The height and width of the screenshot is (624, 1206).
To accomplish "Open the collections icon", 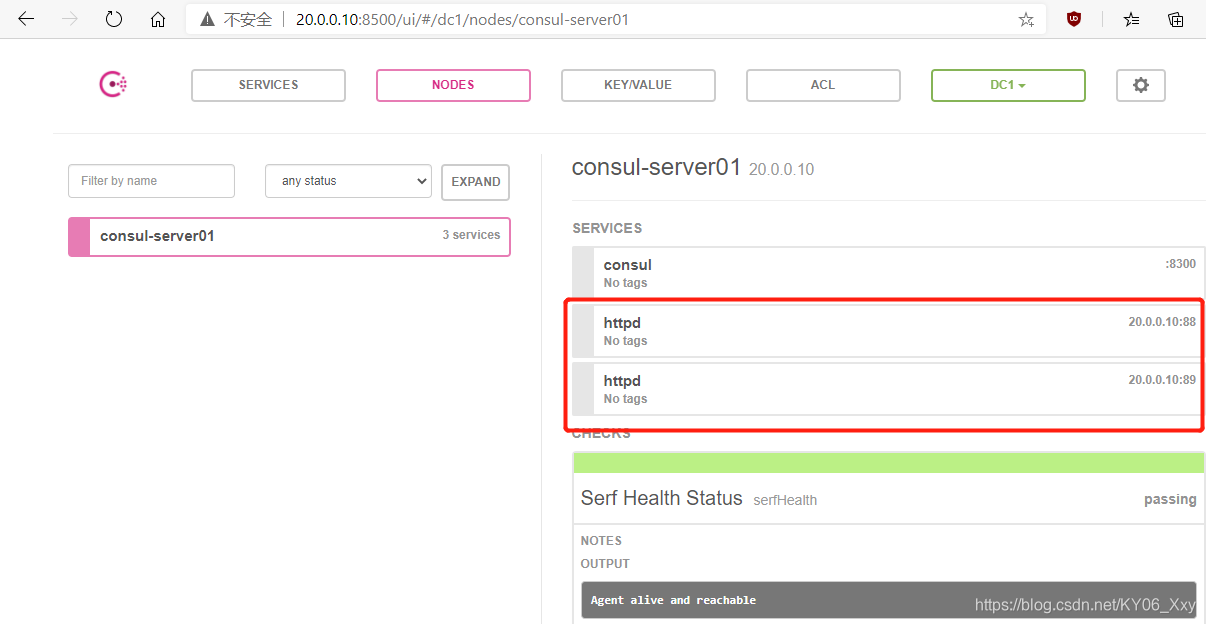I will pos(1176,19).
